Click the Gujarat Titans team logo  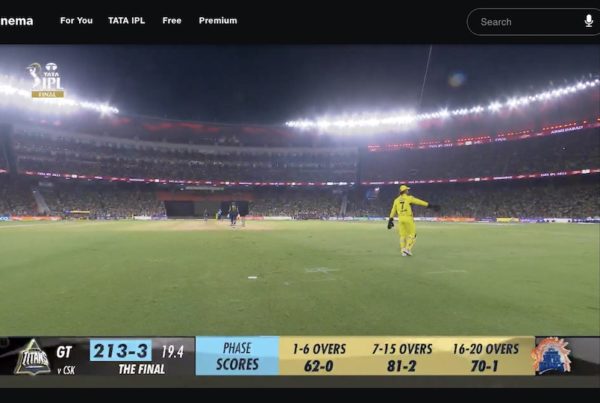point(32,357)
